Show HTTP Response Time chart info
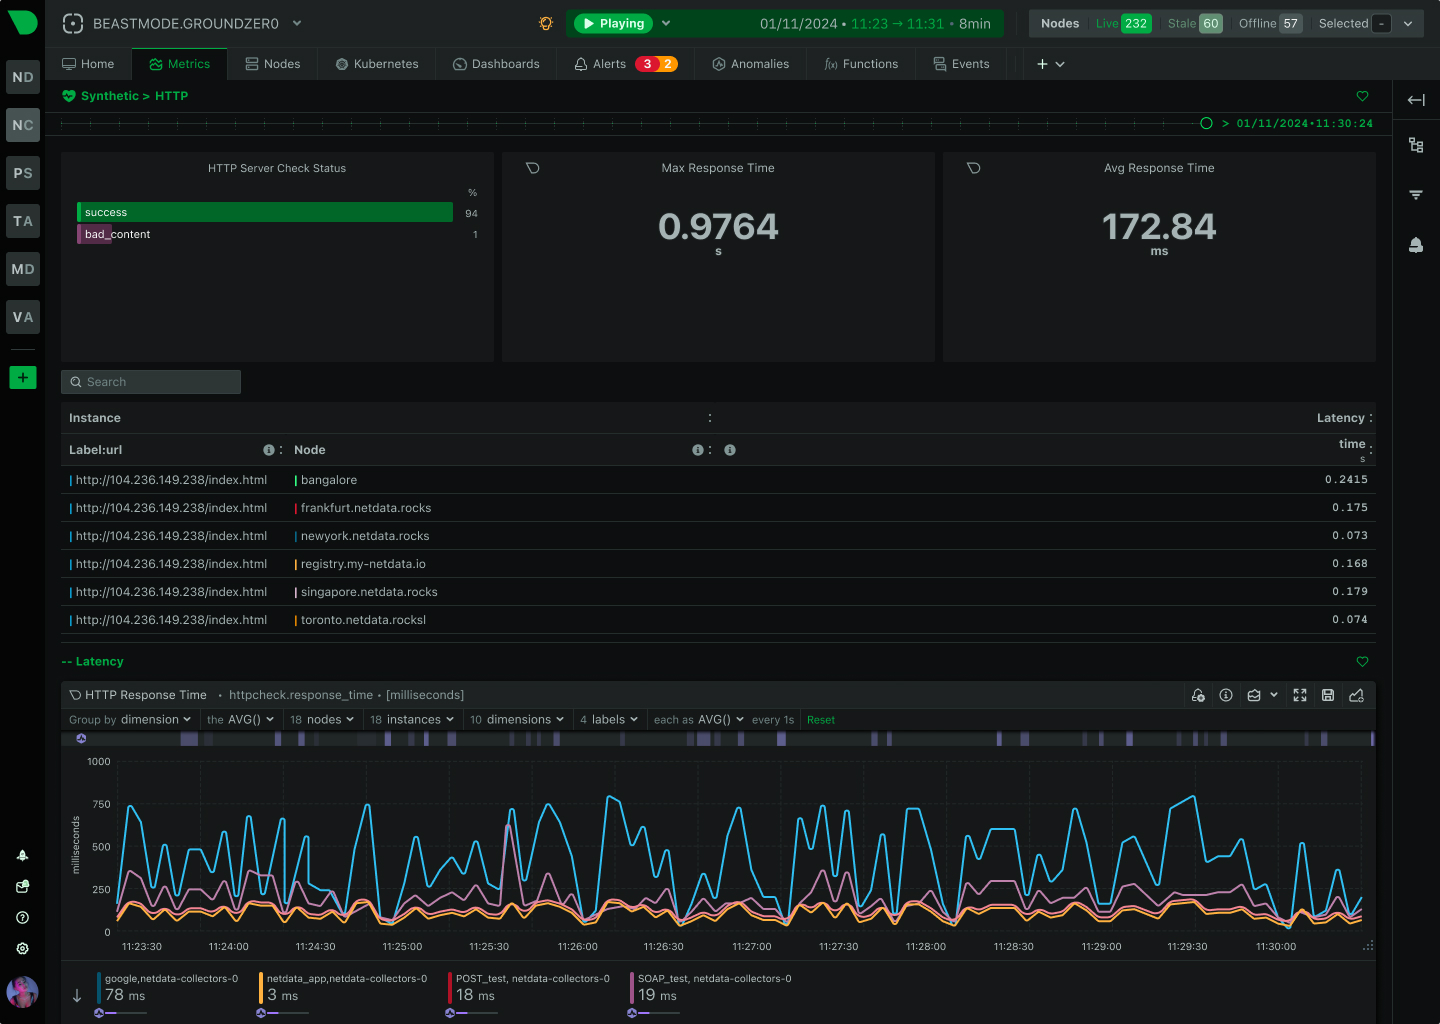This screenshot has height=1024, width=1440. point(1226,695)
